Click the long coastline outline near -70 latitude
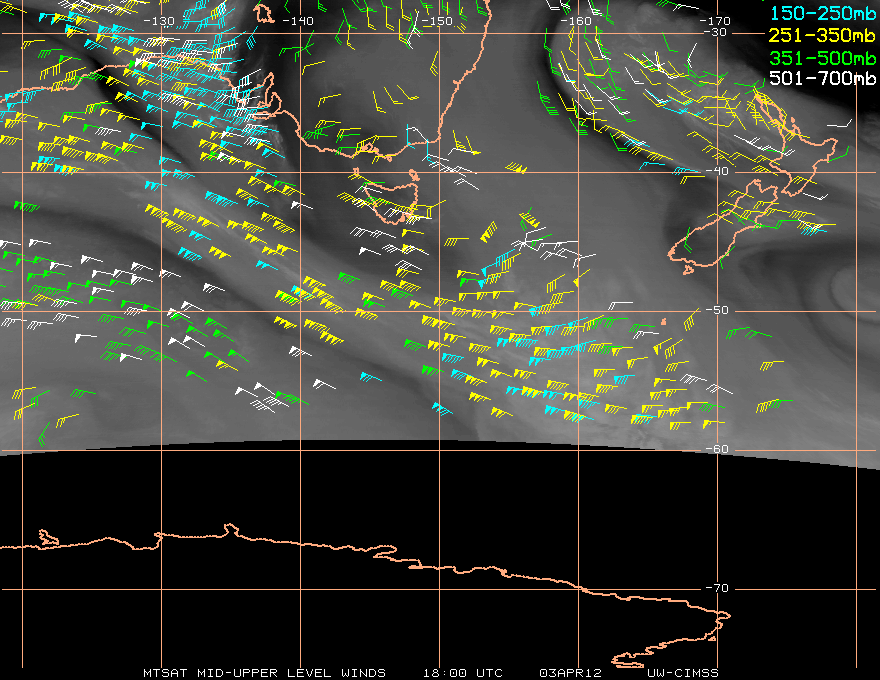Image resolution: width=880 pixels, height=680 pixels. coord(400,560)
